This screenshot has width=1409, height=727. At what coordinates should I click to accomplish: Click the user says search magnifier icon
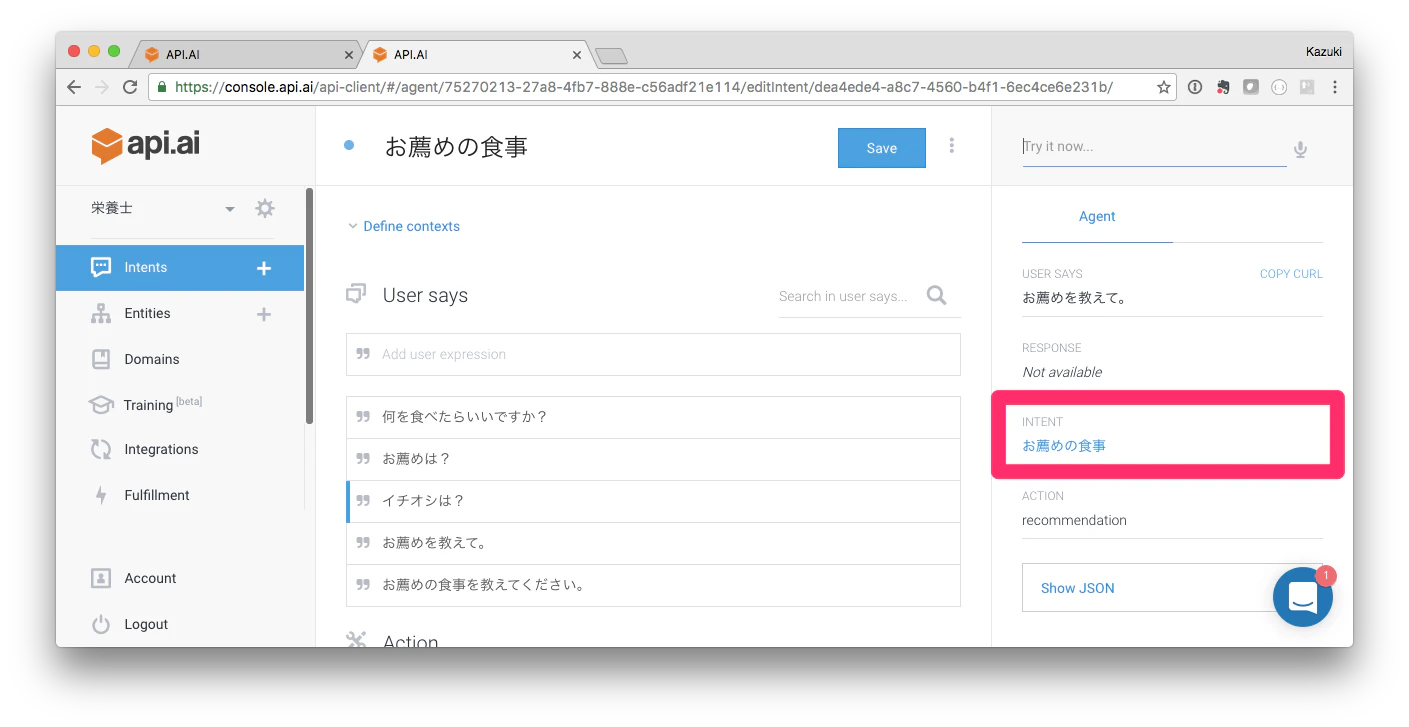(x=936, y=295)
